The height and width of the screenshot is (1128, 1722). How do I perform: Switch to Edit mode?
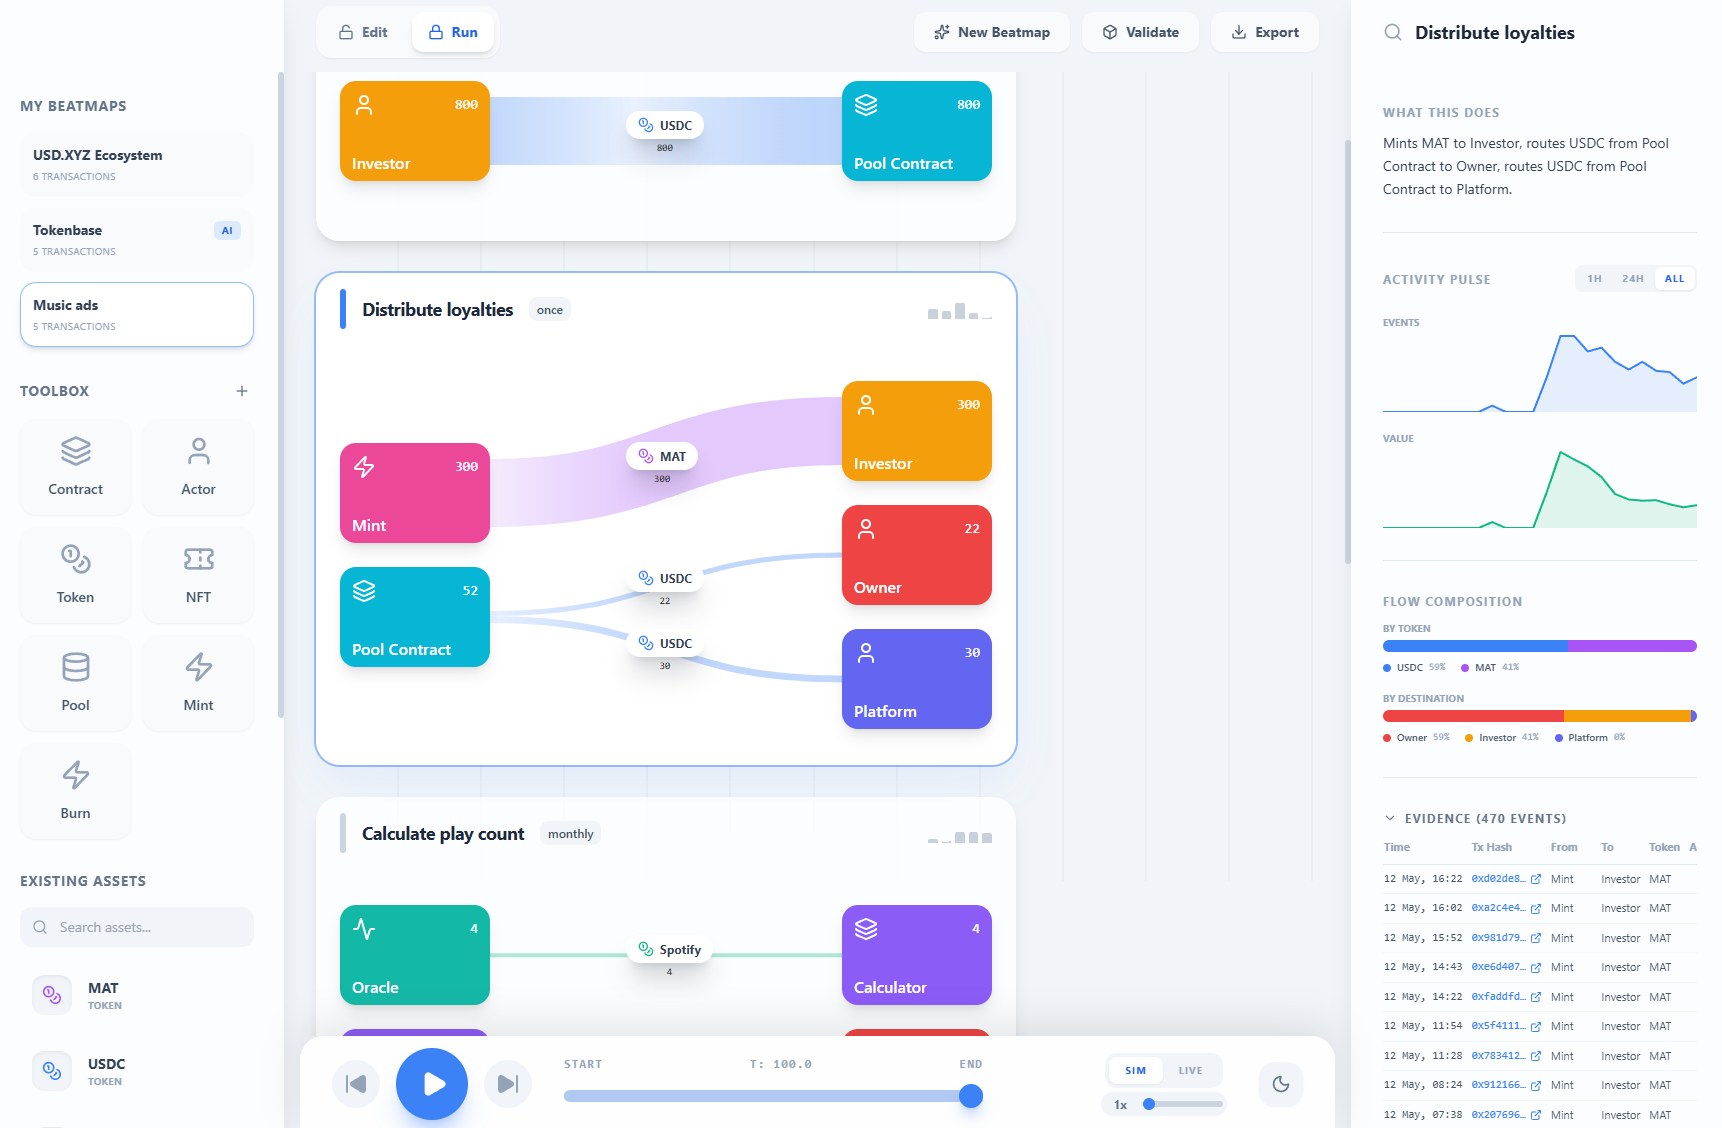point(364,32)
